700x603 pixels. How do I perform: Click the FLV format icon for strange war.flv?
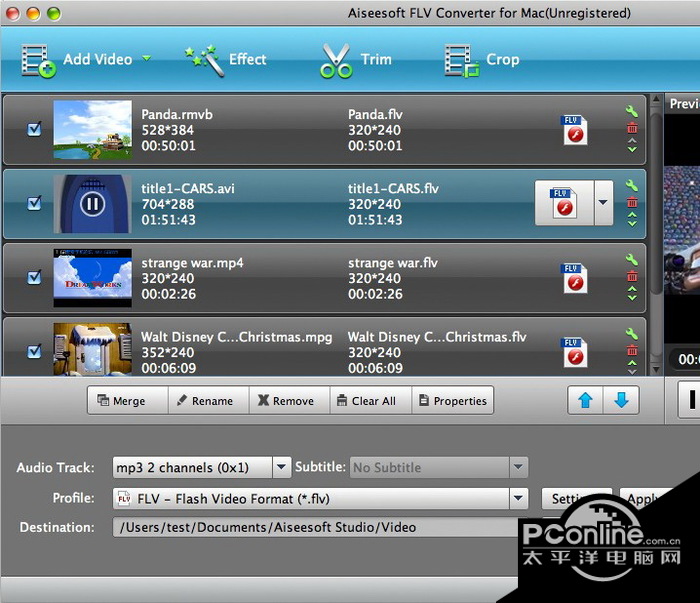(x=574, y=278)
